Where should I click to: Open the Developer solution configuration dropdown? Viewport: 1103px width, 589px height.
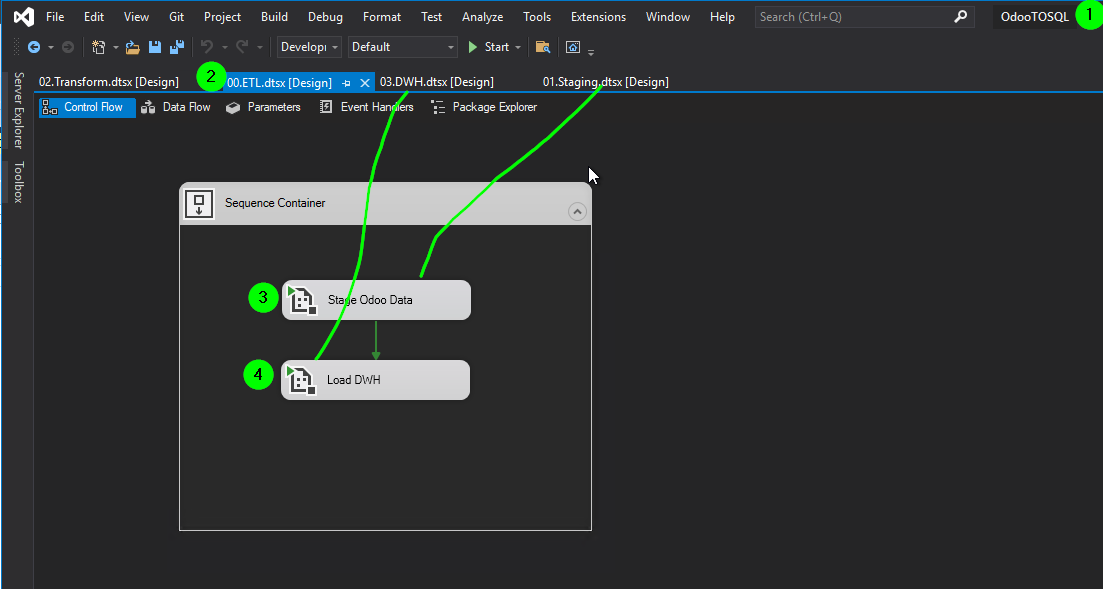(310, 47)
